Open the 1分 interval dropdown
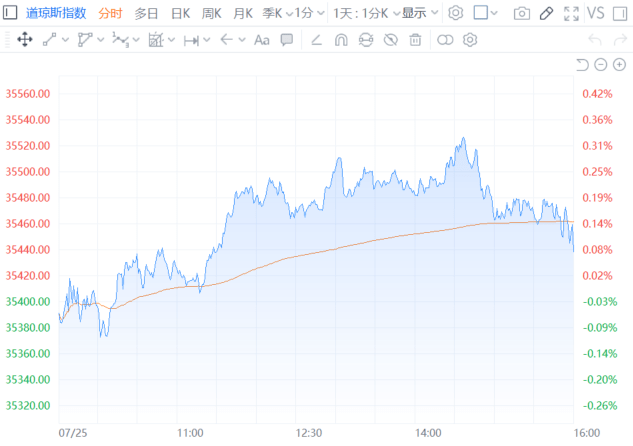Viewport: 633px width, 446px height. coord(309,13)
